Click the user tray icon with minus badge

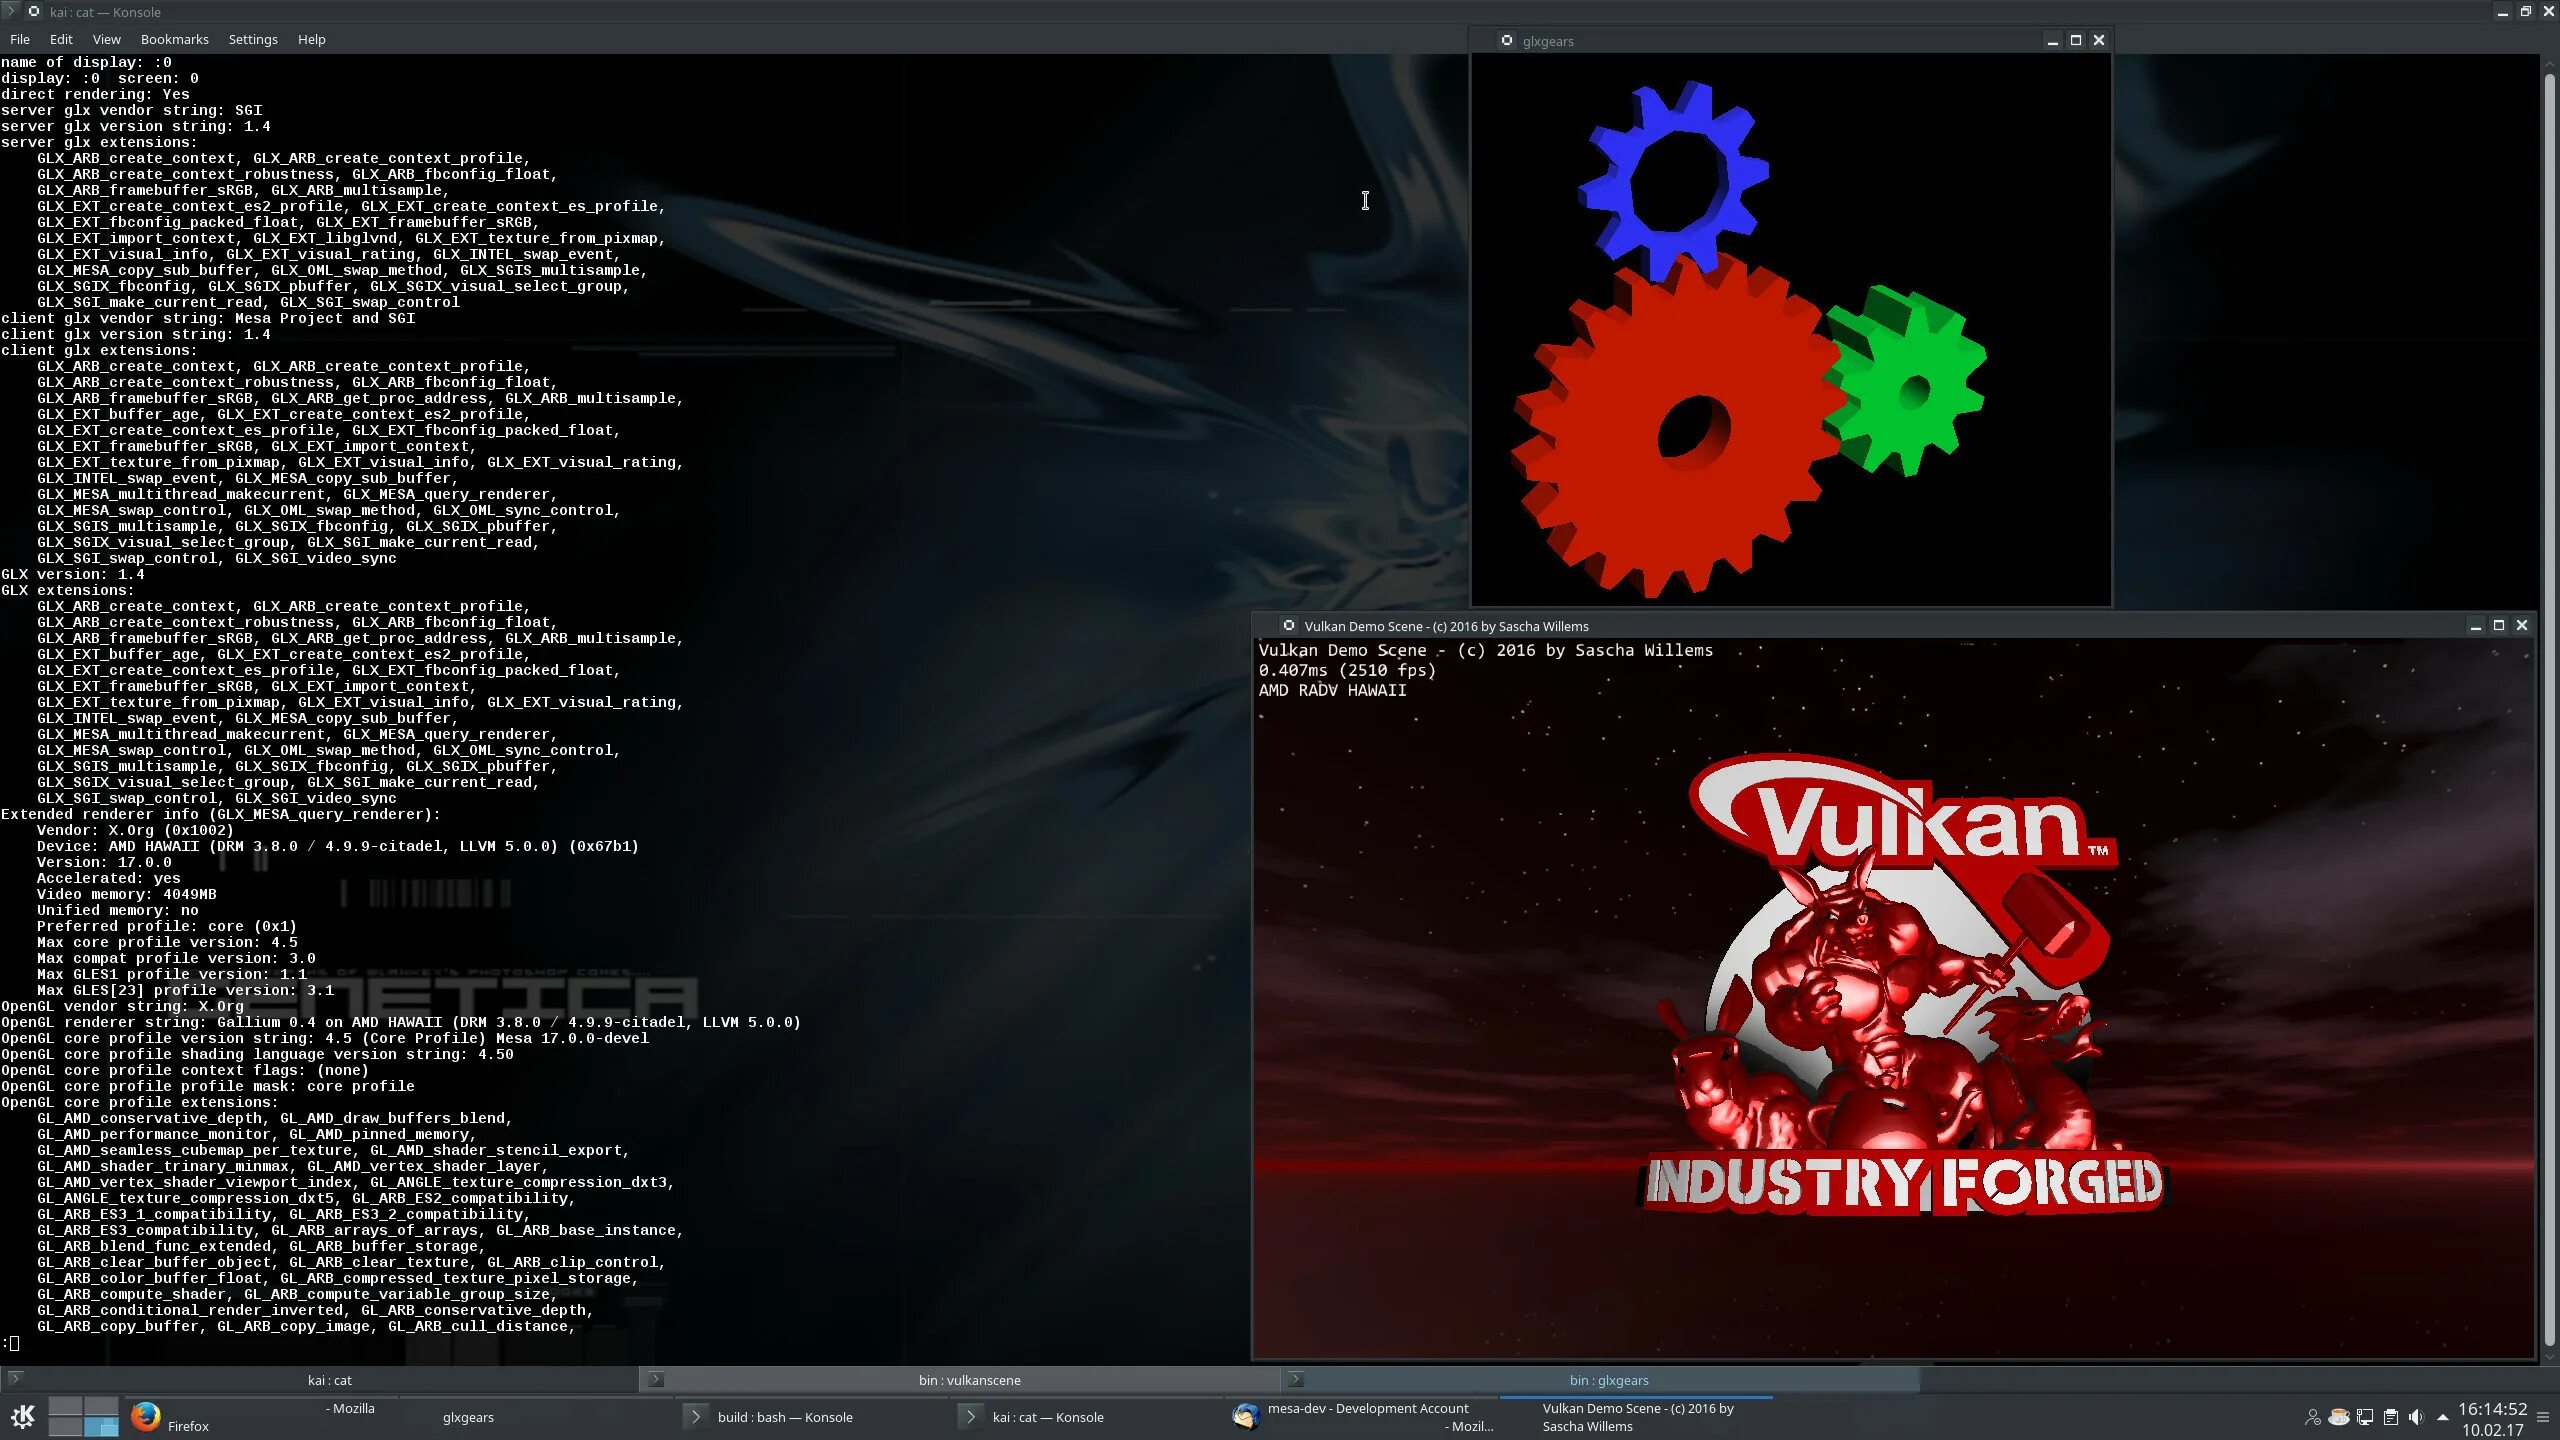coord(2312,1417)
